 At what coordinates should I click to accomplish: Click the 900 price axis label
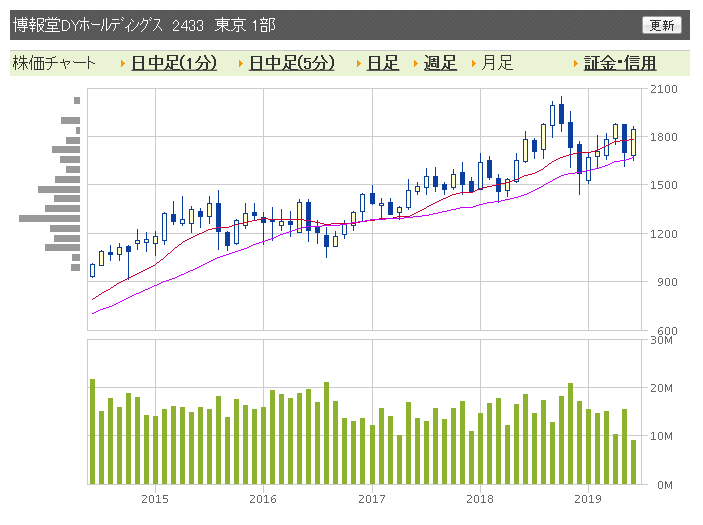[x=667, y=282]
